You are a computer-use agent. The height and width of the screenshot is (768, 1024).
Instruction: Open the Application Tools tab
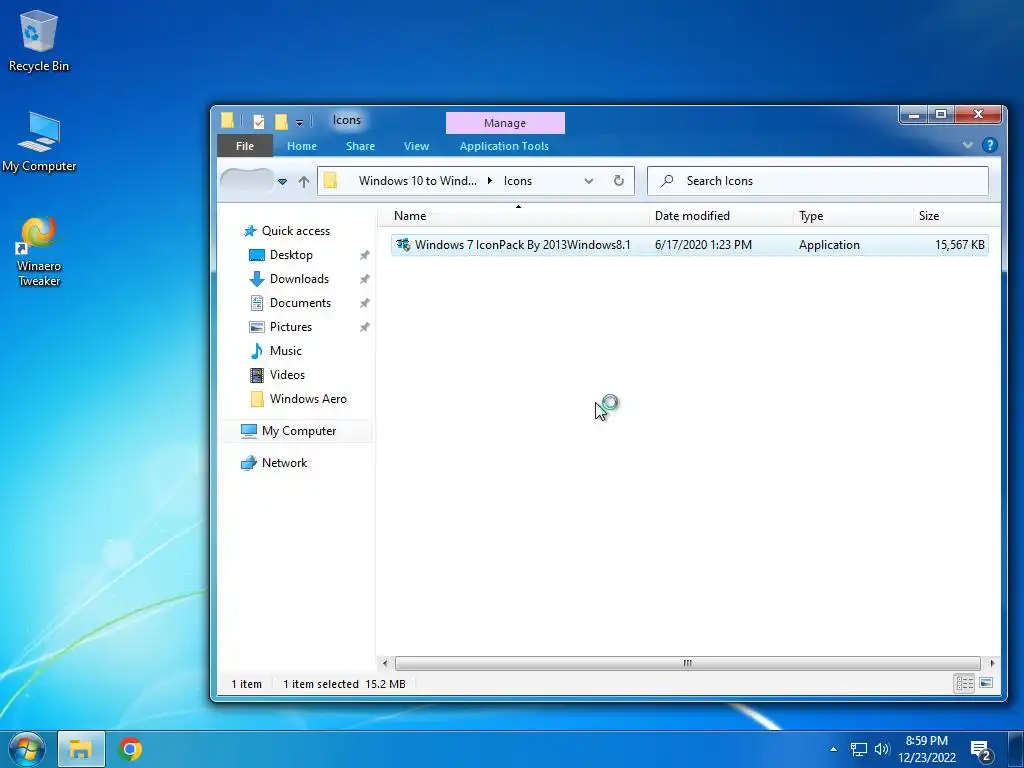click(x=504, y=146)
